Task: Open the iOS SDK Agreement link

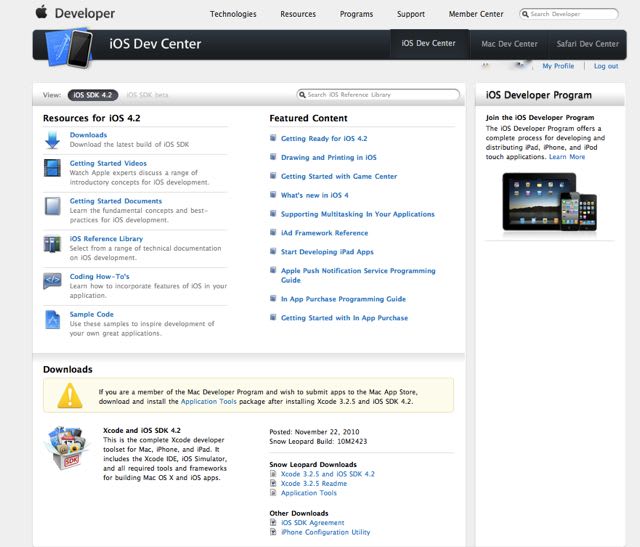Action: click(x=313, y=523)
